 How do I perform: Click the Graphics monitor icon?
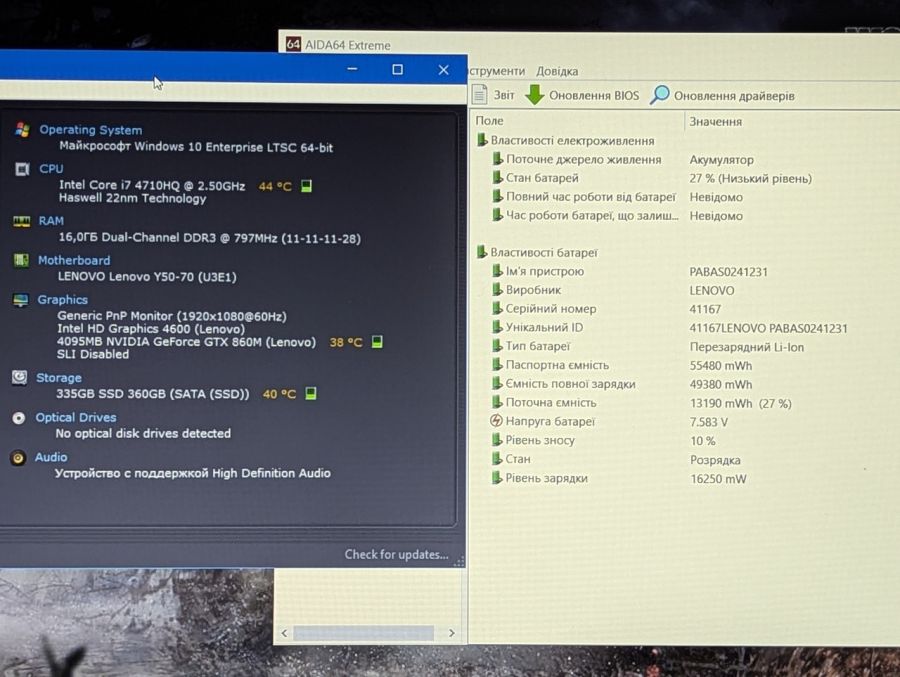click(20, 300)
